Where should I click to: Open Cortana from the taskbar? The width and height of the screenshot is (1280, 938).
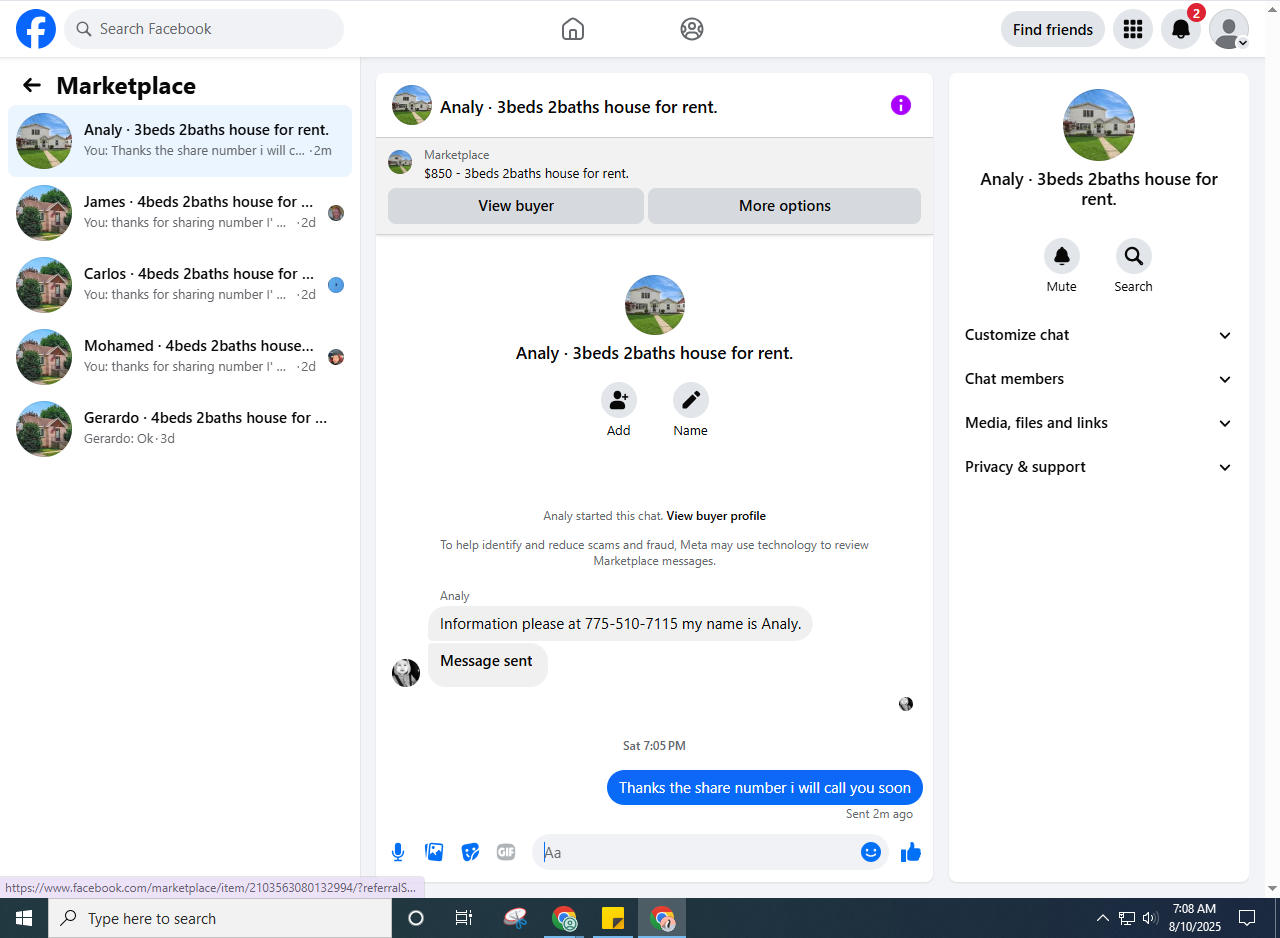pyautogui.click(x=416, y=918)
